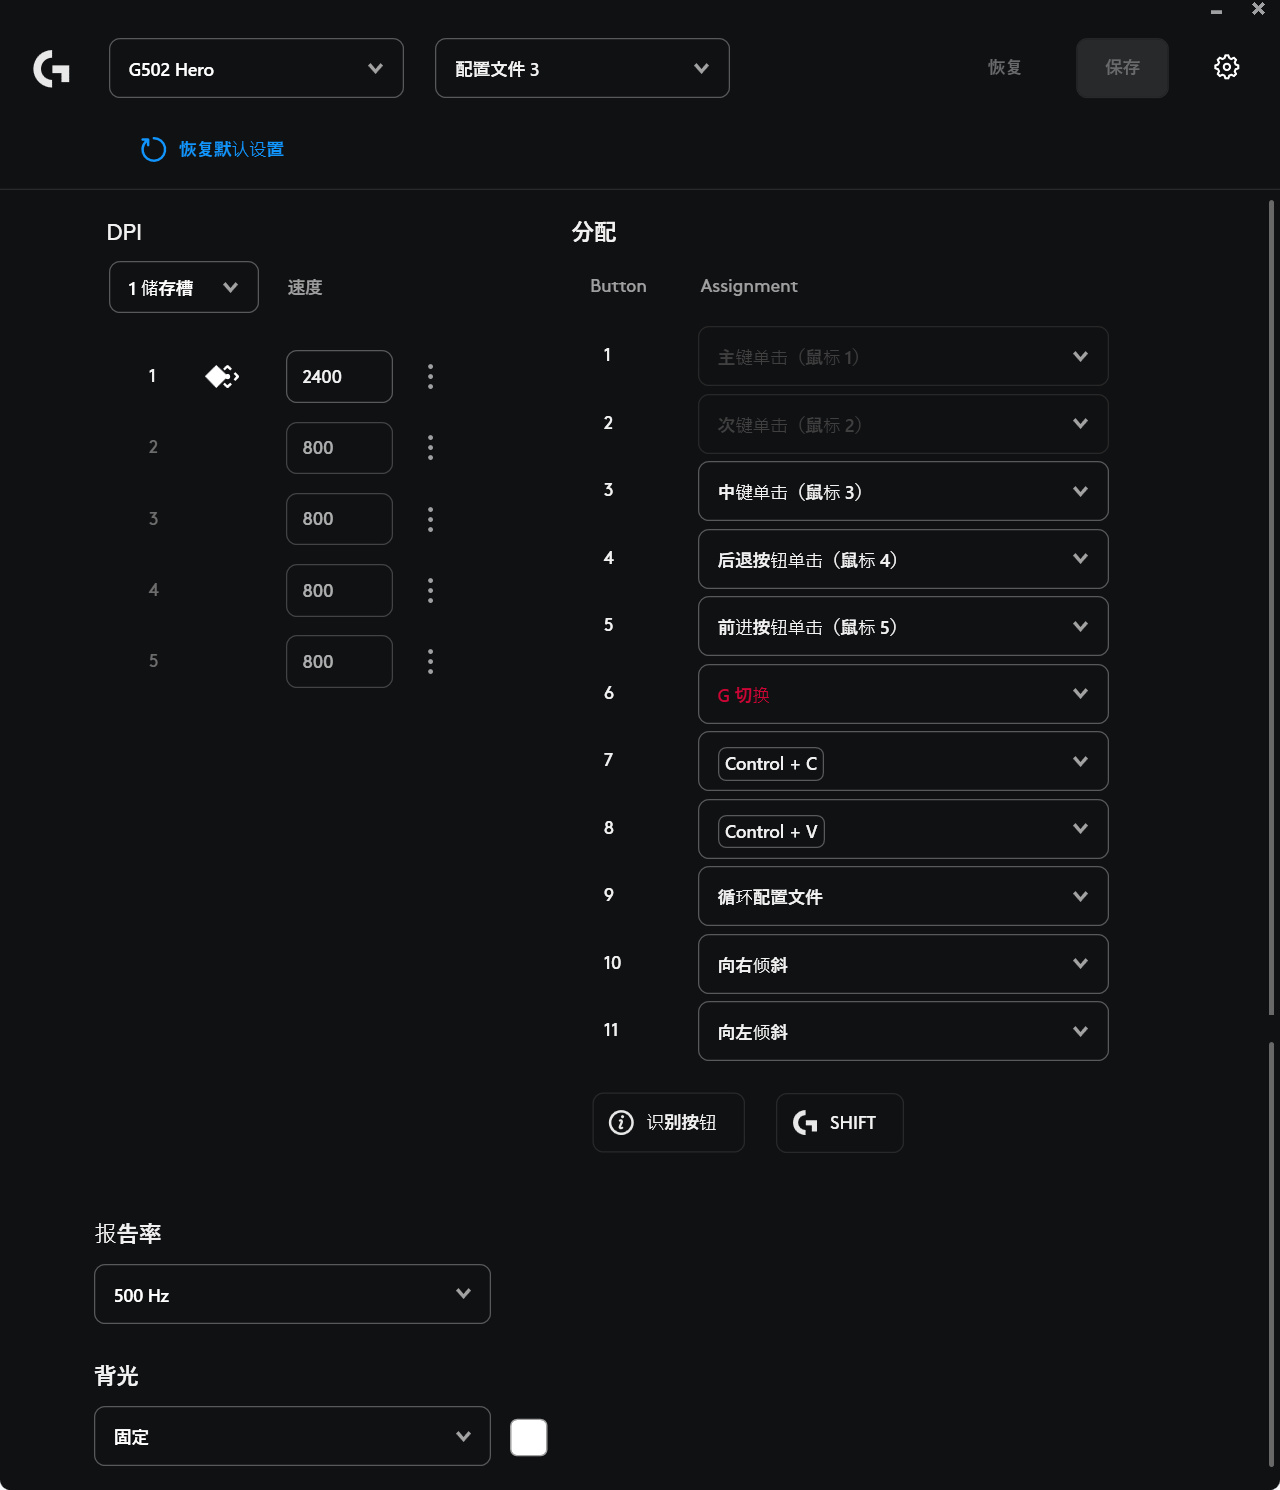This screenshot has width=1280, height=1490.
Task: Click the 分配 section heading
Action: click(594, 232)
